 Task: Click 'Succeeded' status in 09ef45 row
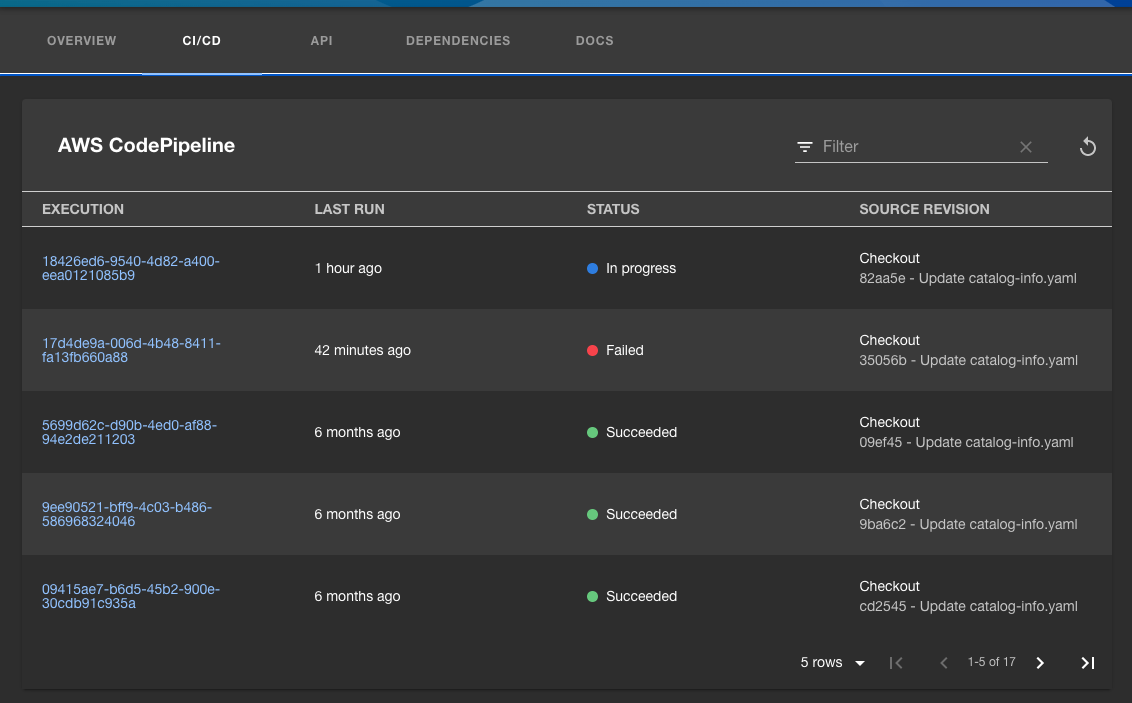click(x=641, y=432)
